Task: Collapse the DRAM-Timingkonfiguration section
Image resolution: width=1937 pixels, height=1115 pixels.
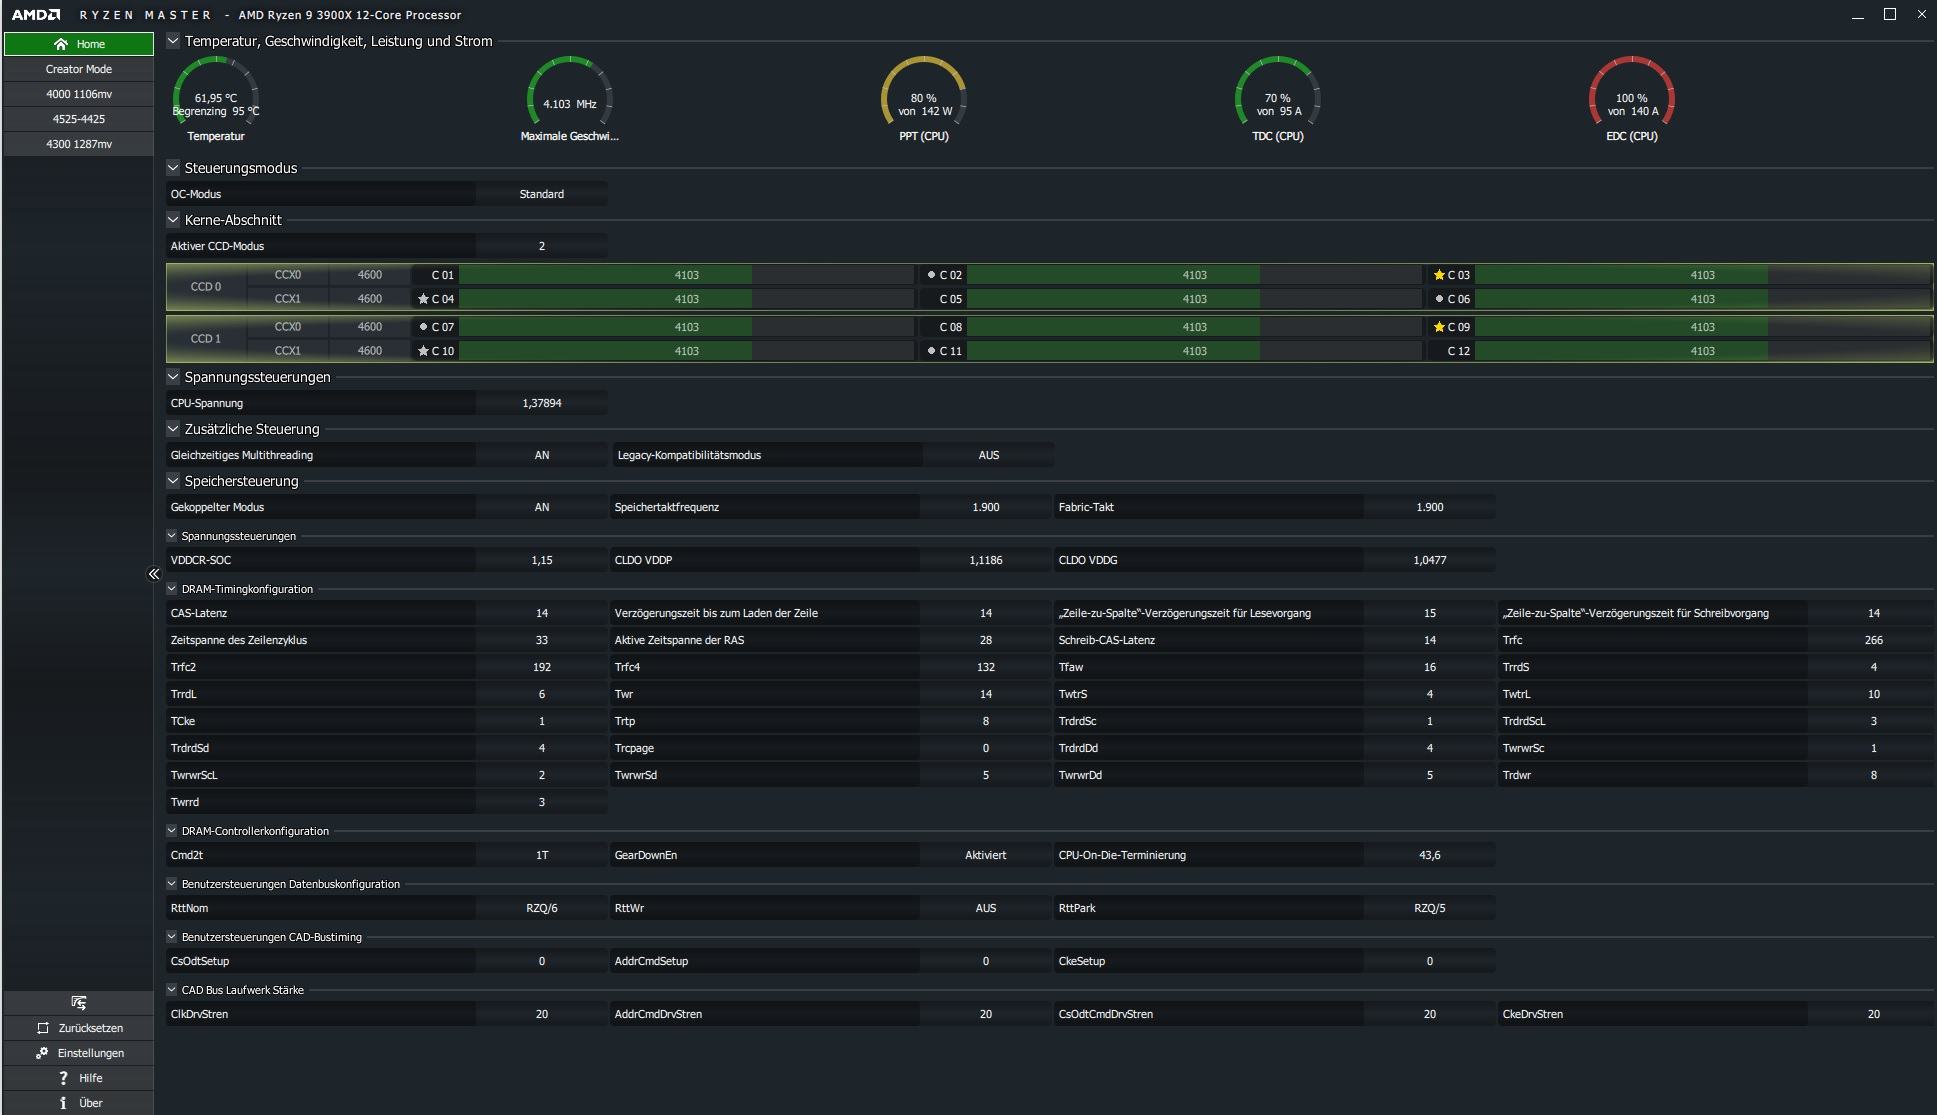Action: [x=172, y=589]
